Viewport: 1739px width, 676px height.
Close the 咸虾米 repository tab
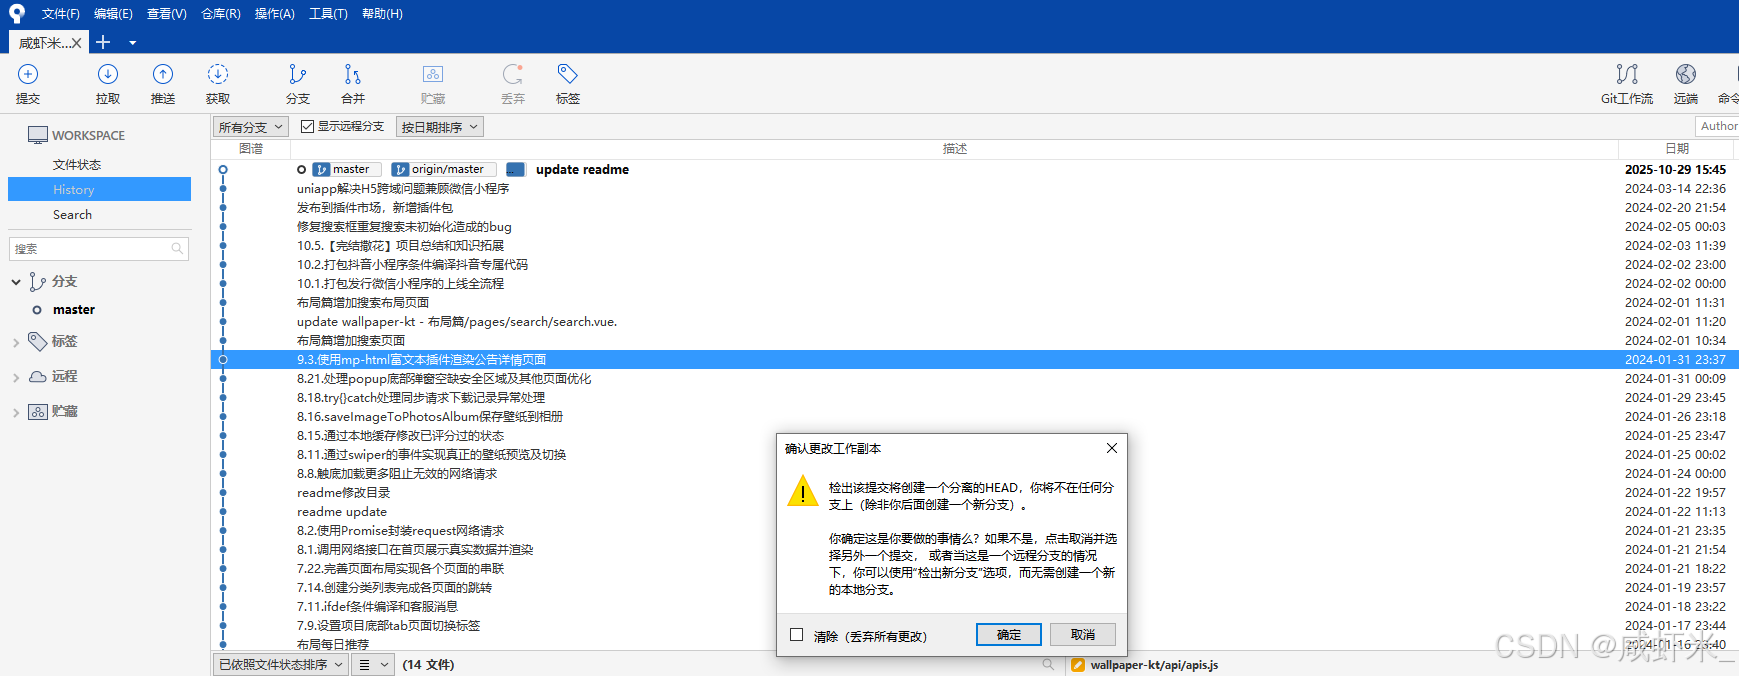pyautogui.click(x=76, y=43)
